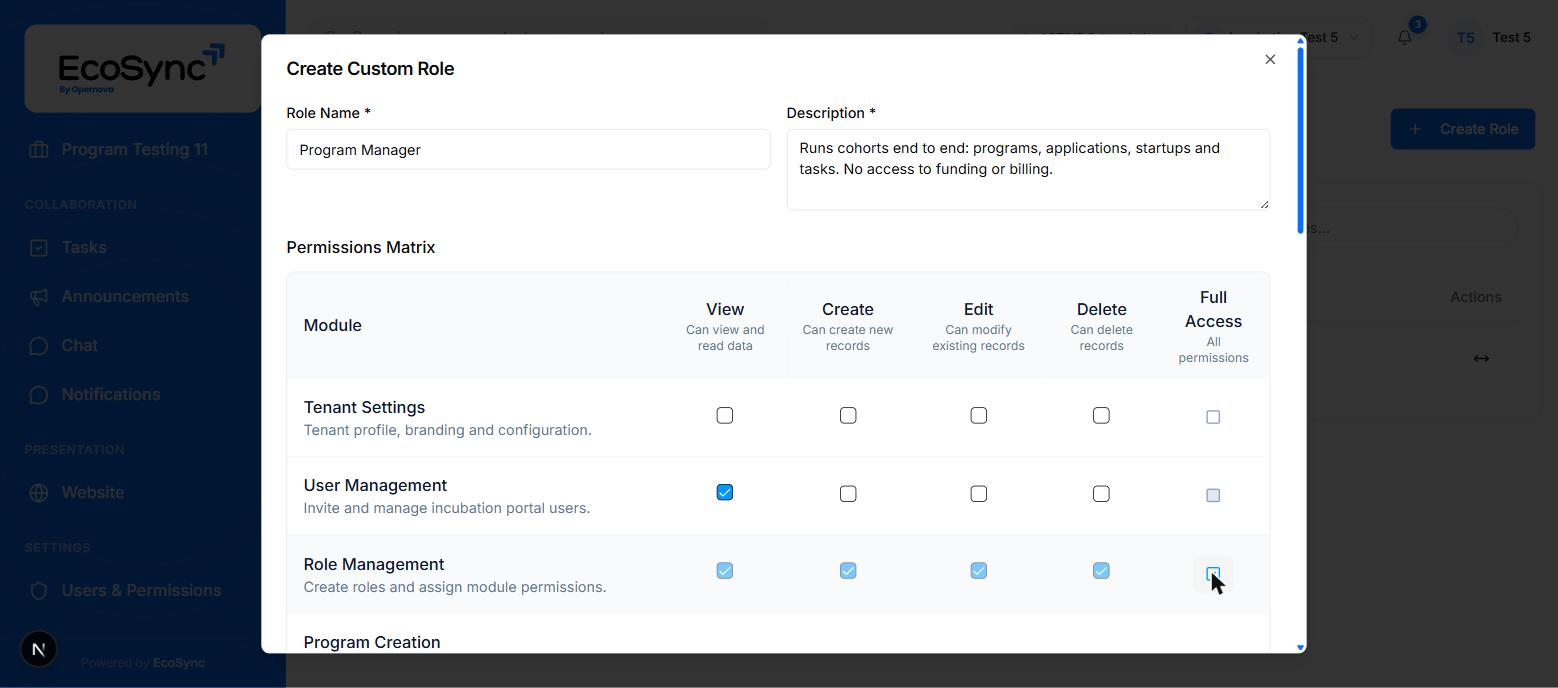Viewport: 1558px width, 688px height.
Task: Click the dialog scrollbar down arrow
Action: coord(1300,647)
